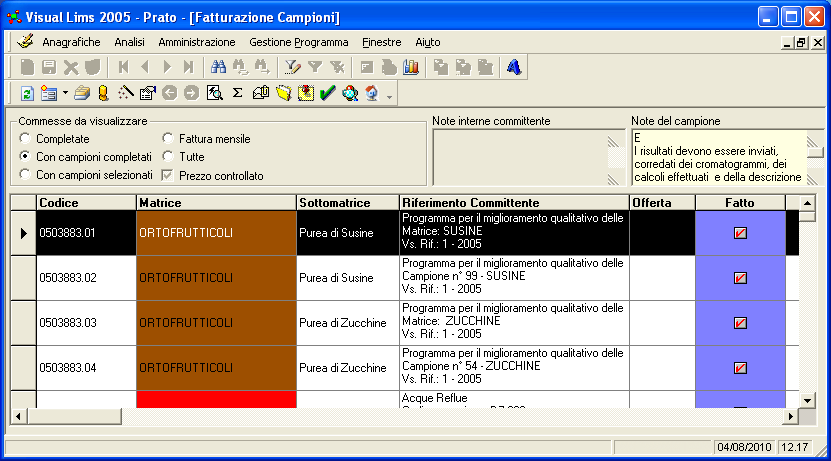Open the Gestione Programma menu
This screenshot has height=461, width=831.
299,42
